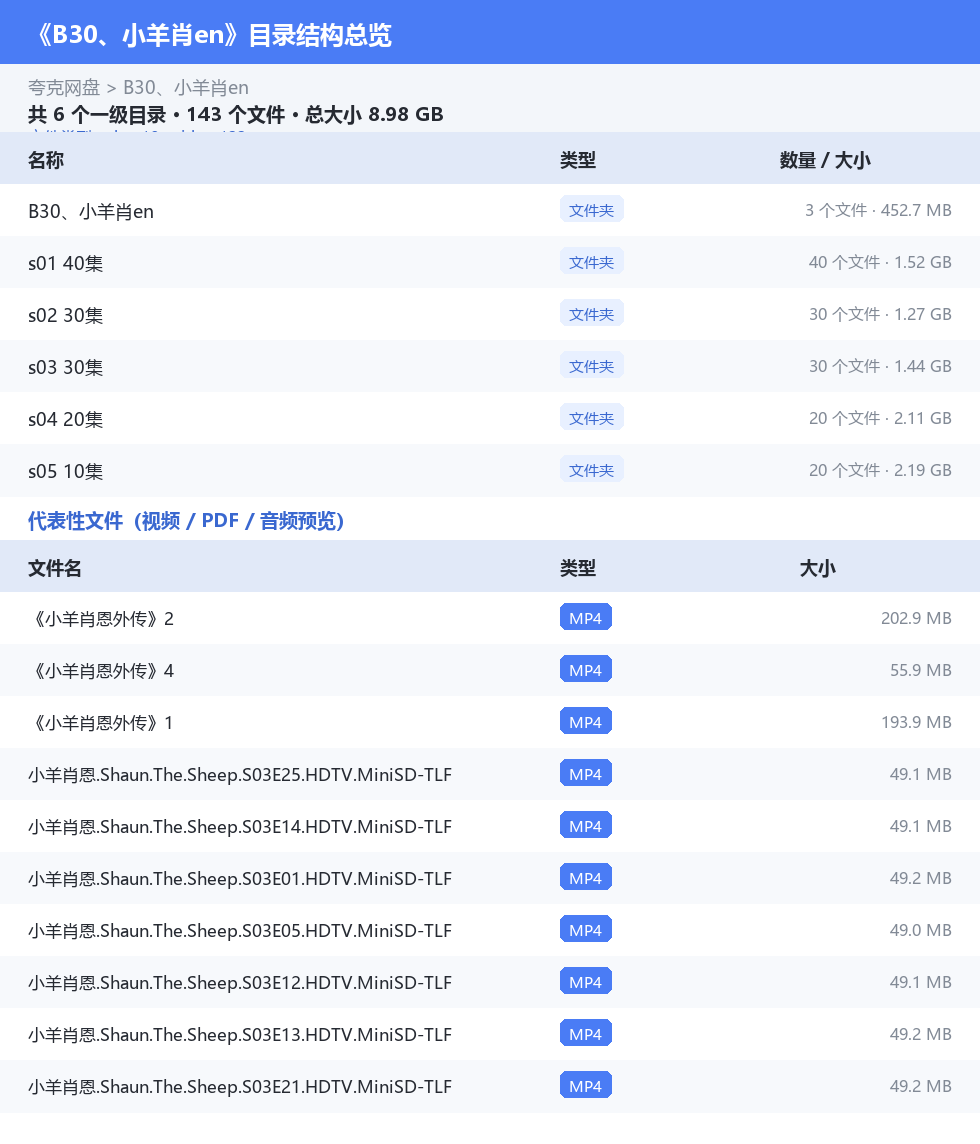Open the s01 40集 folder
980x1144 pixels.
point(490,263)
